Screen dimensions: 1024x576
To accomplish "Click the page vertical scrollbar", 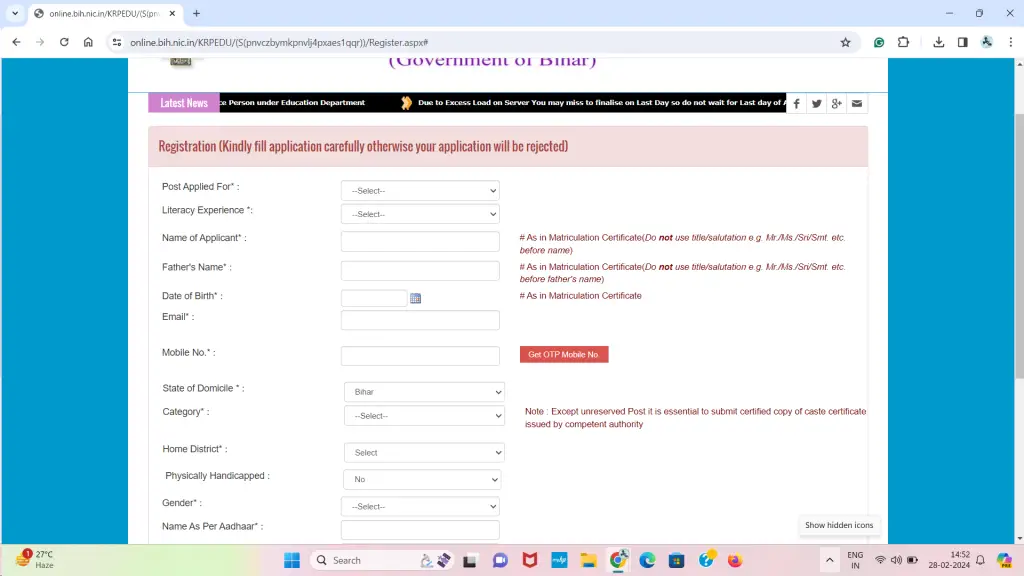I will pyautogui.click(x=1019, y=245).
